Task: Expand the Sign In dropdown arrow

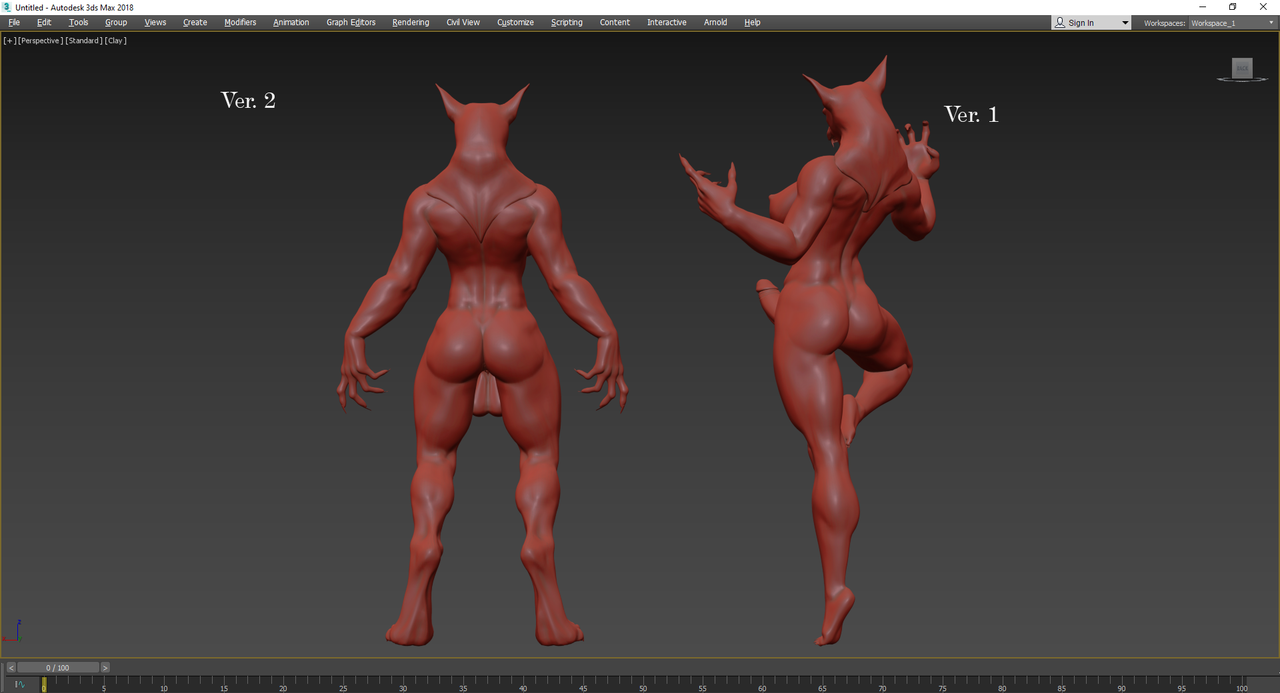Action: pos(1124,23)
